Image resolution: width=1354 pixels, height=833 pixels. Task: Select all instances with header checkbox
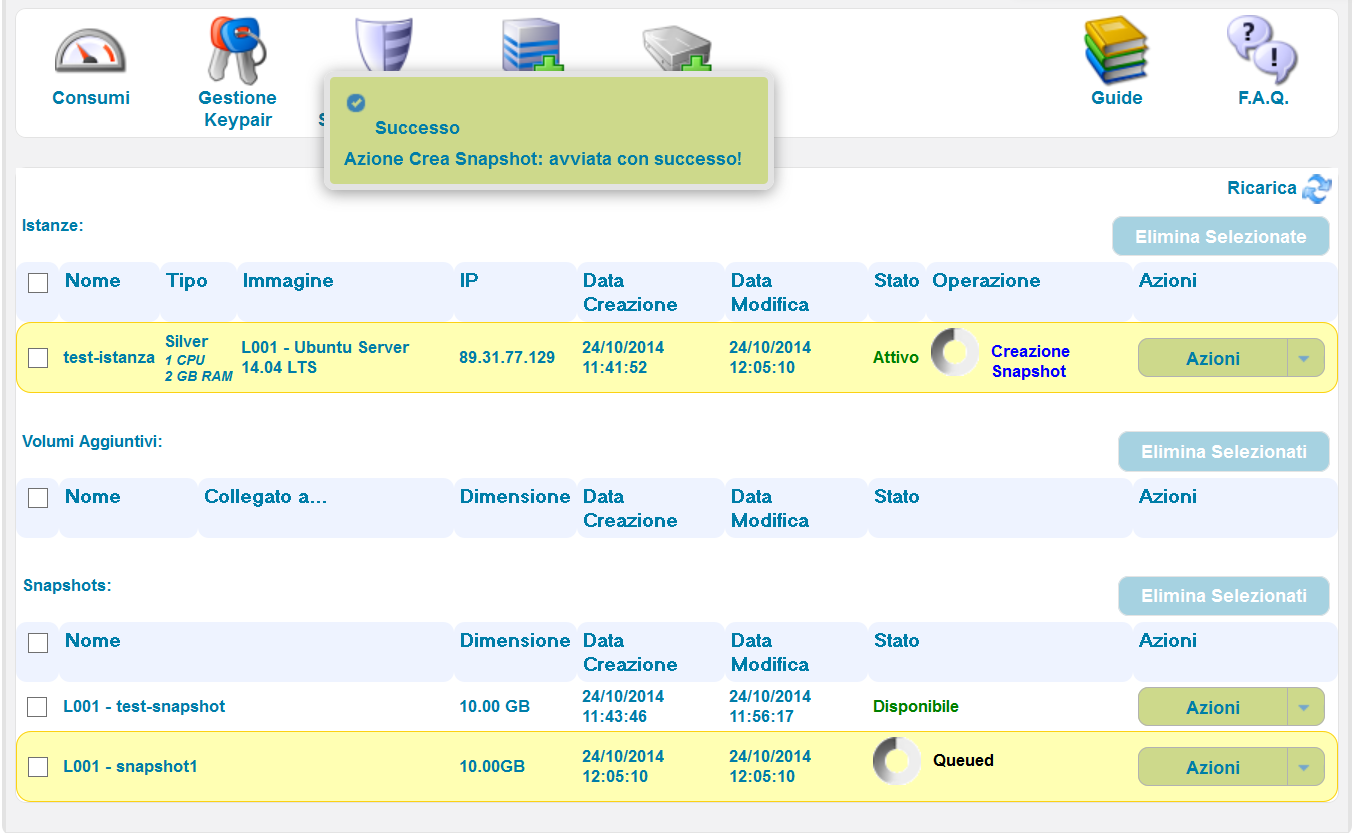tap(38, 283)
